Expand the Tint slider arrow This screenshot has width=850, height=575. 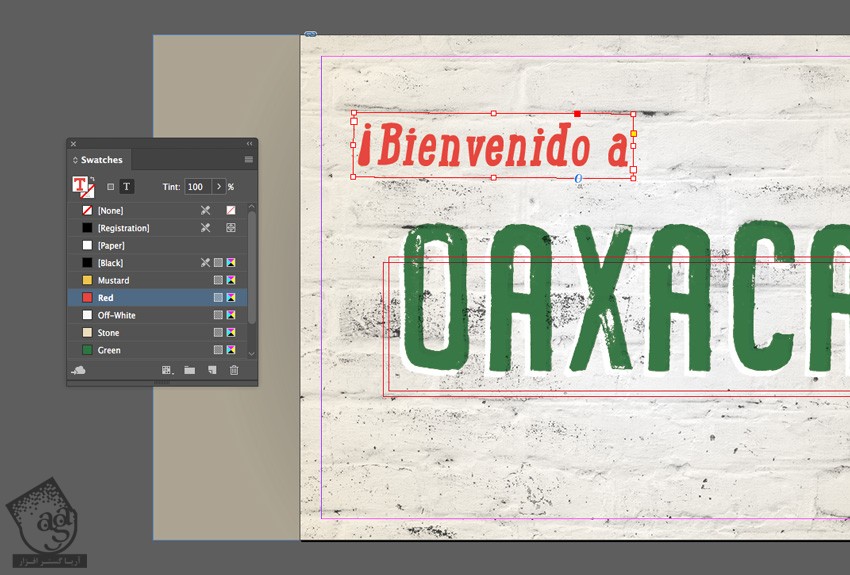(x=219, y=187)
